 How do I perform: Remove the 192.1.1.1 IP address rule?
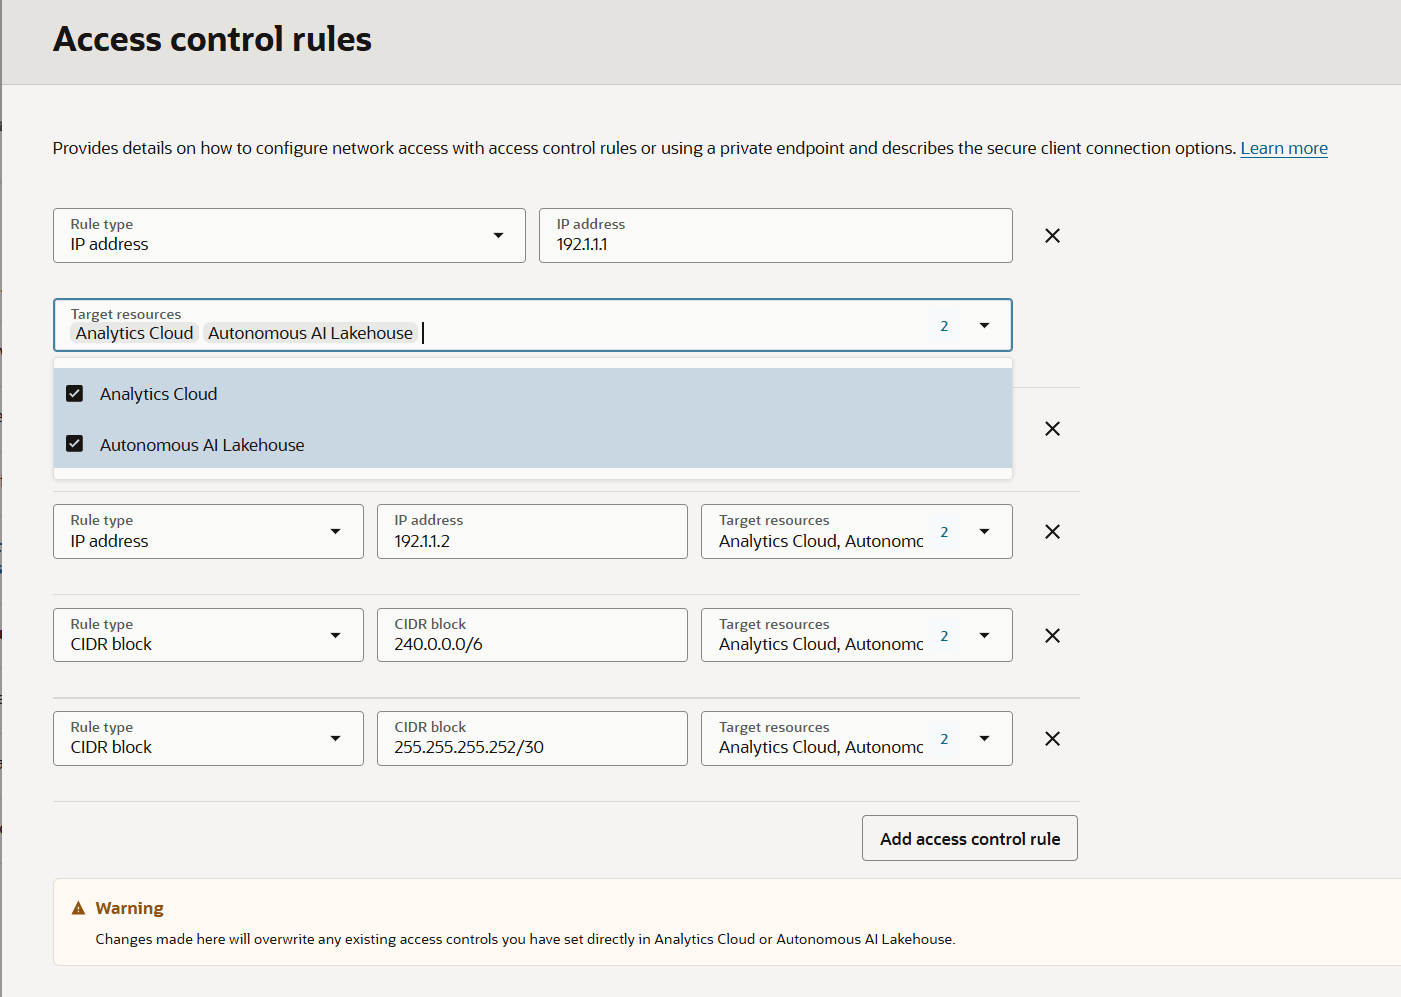(x=1052, y=236)
